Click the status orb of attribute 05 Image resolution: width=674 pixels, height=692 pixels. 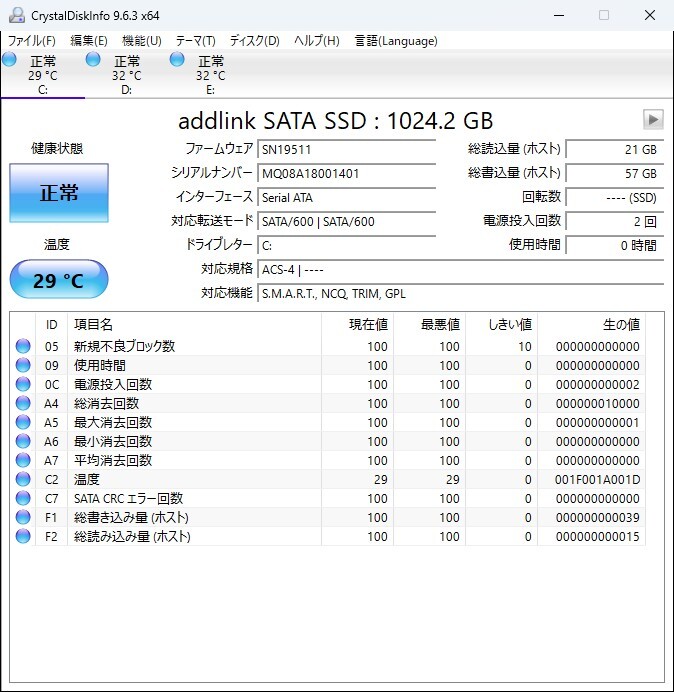23,346
